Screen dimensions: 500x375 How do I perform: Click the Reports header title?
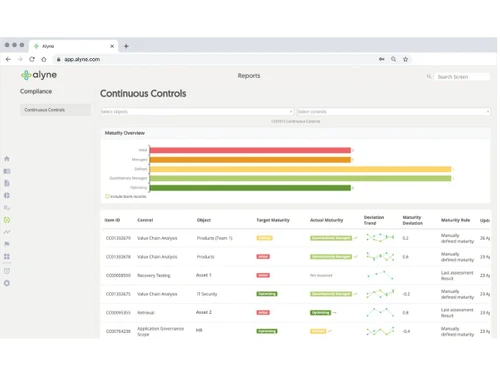[x=249, y=76]
